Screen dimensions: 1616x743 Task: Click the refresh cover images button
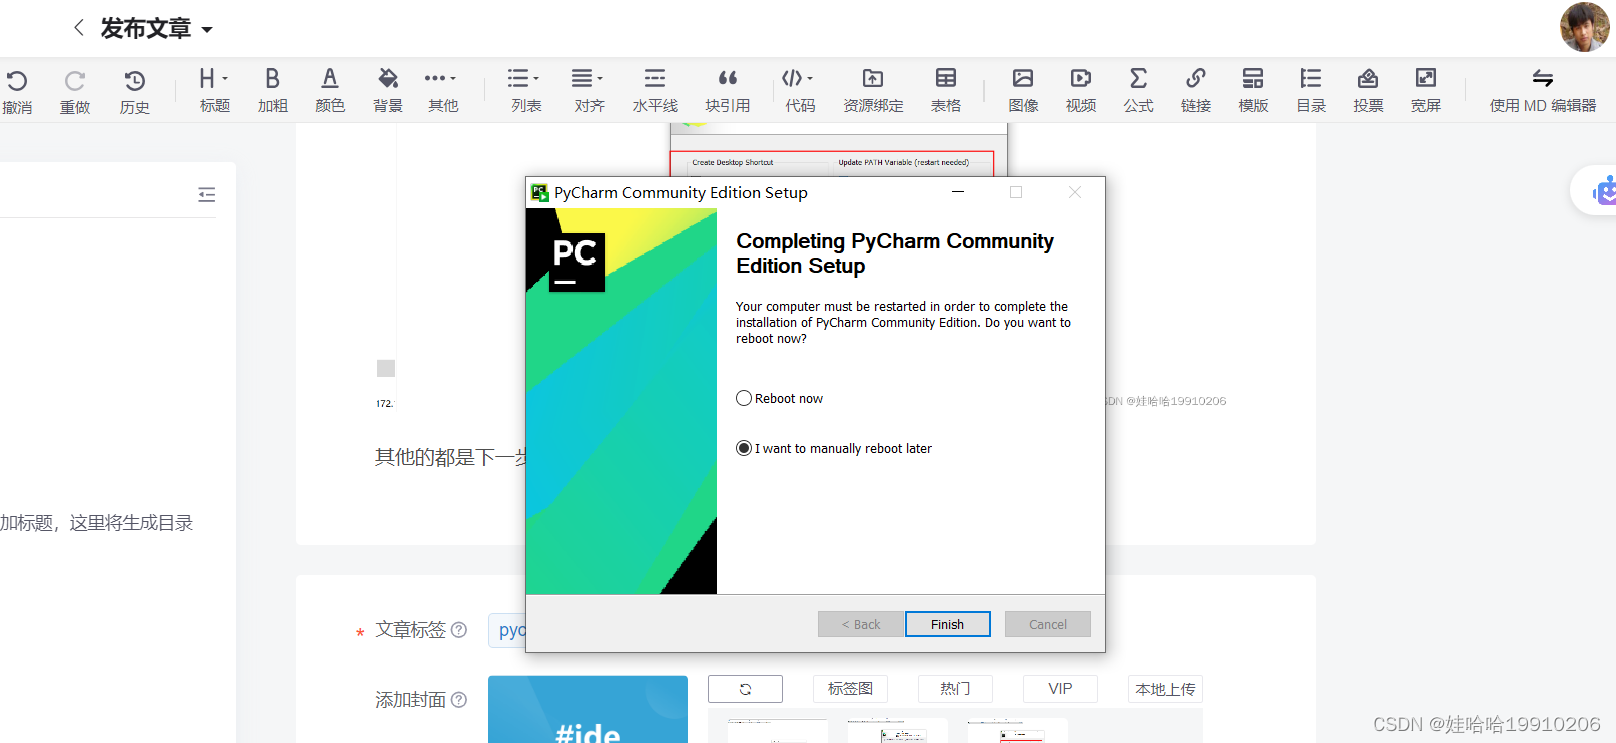(745, 689)
